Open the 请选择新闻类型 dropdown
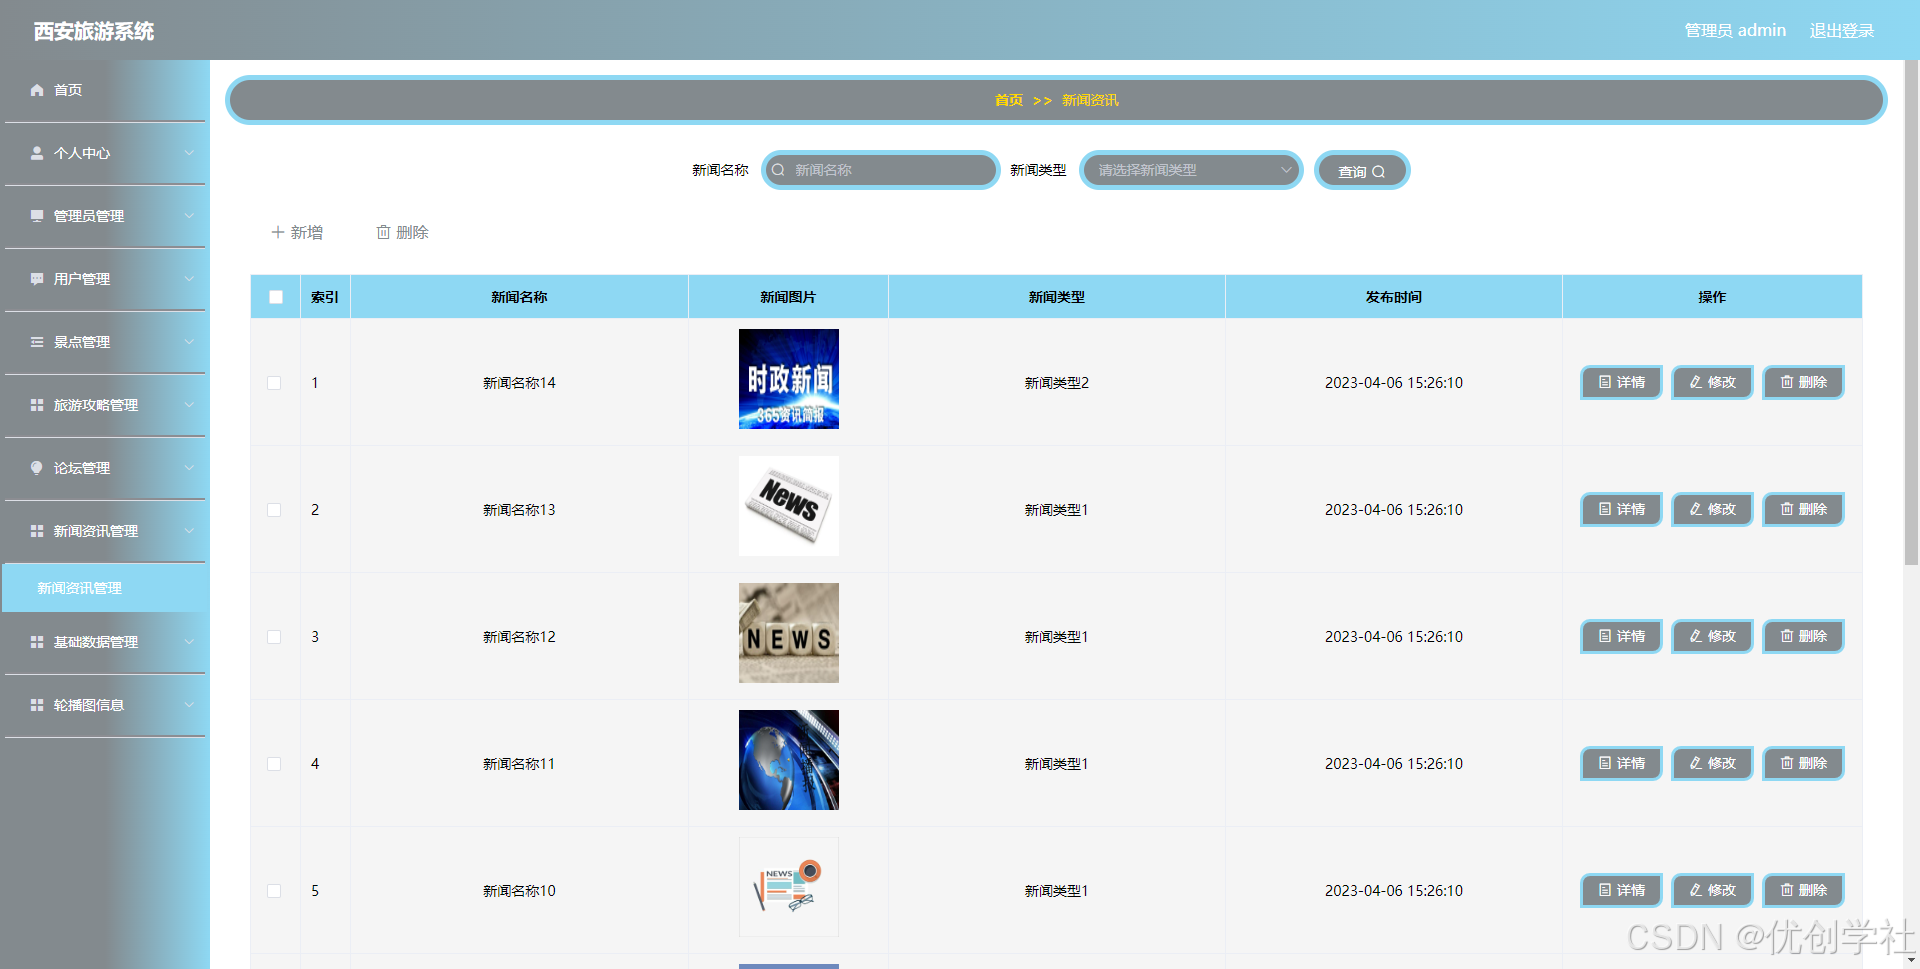Viewport: 1920px width, 969px height. pos(1190,170)
